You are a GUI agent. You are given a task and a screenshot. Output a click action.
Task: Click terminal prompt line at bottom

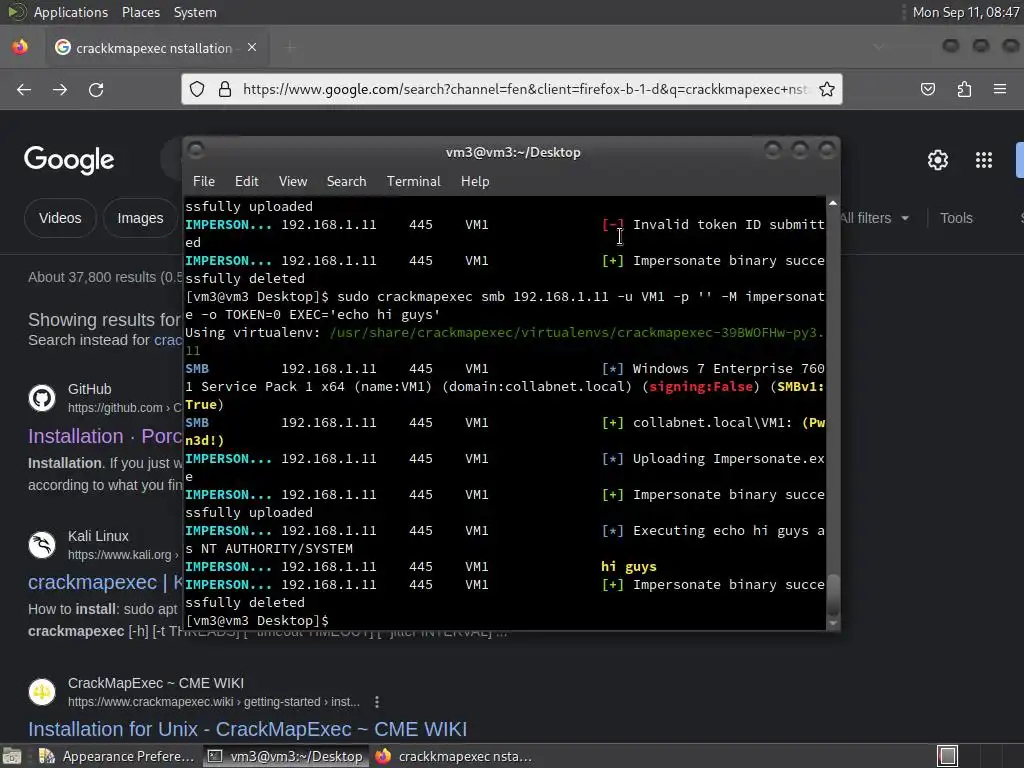[257, 620]
